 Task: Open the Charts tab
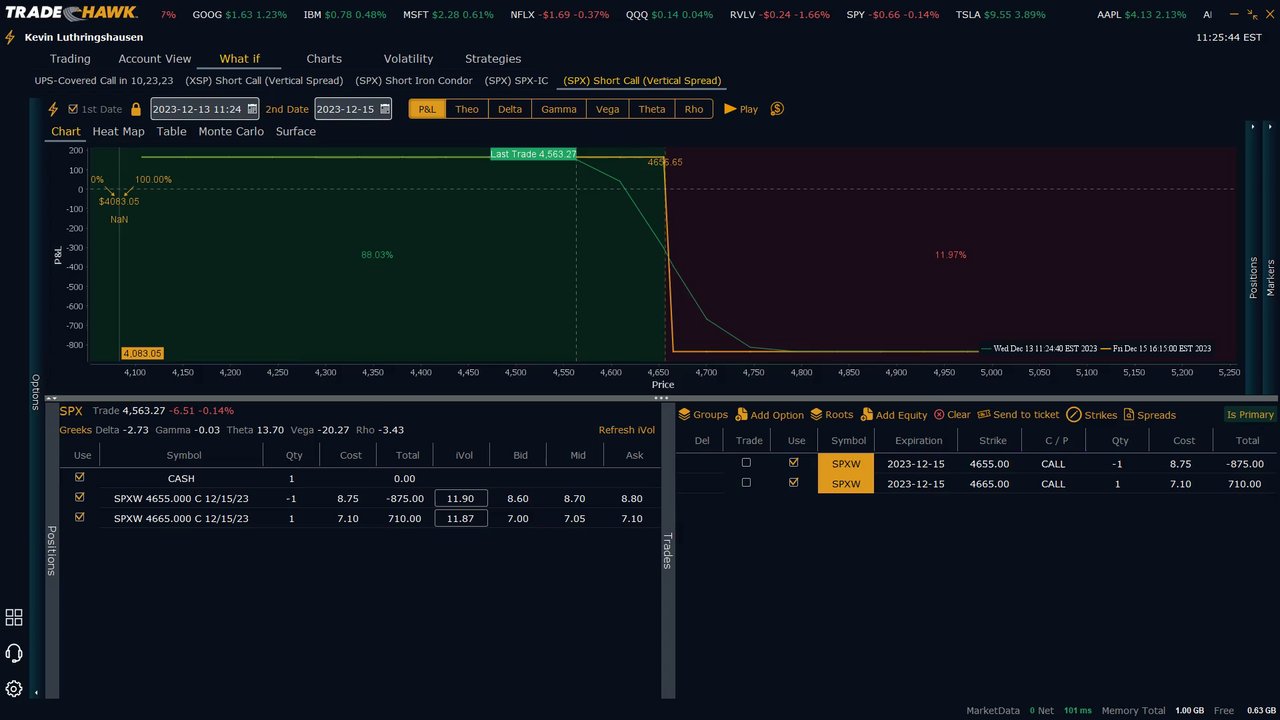point(324,59)
